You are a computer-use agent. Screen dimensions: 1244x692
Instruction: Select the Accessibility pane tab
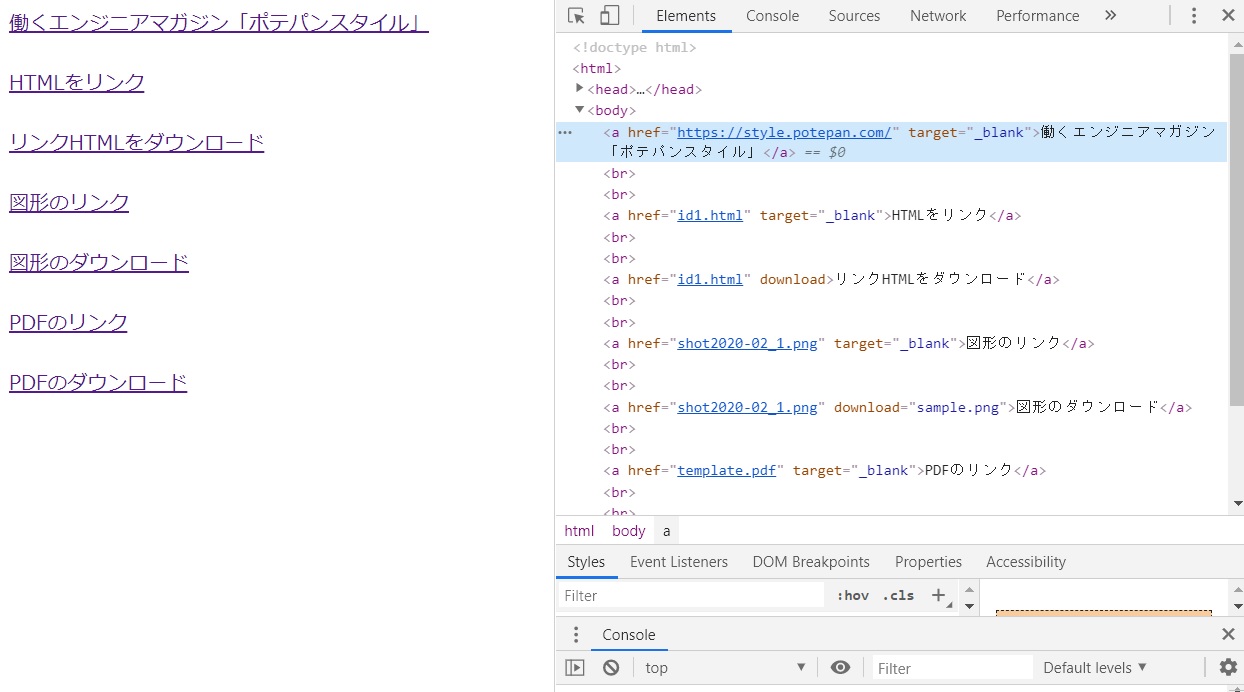[x=1026, y=562]
